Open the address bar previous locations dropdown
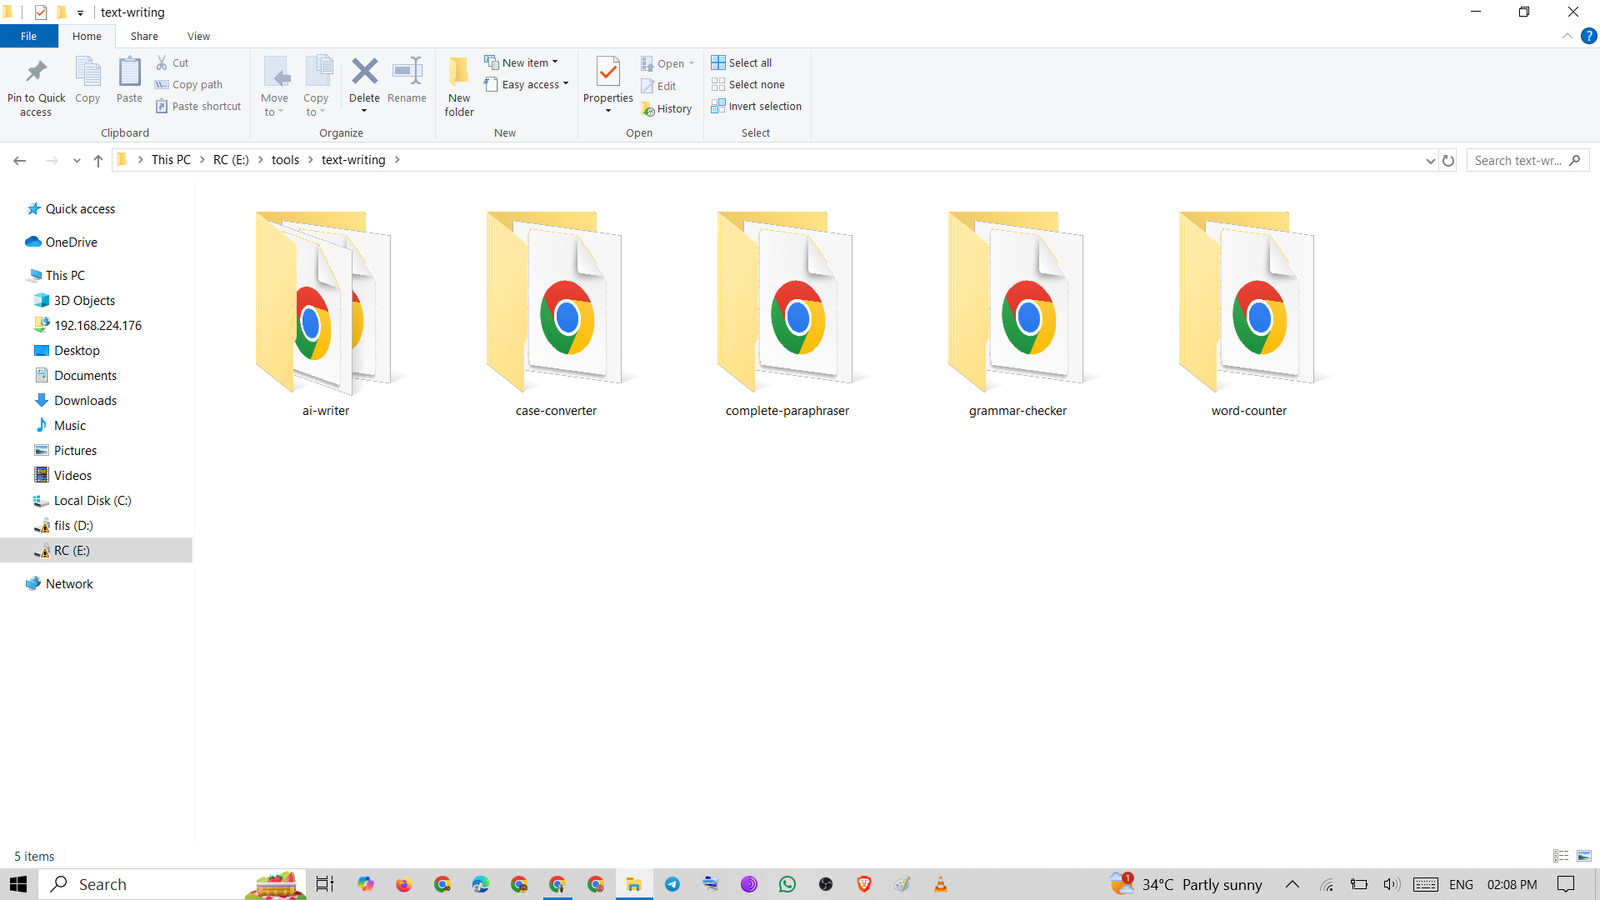Viewport: 1600px width, 900px height. coord(1430,161)
